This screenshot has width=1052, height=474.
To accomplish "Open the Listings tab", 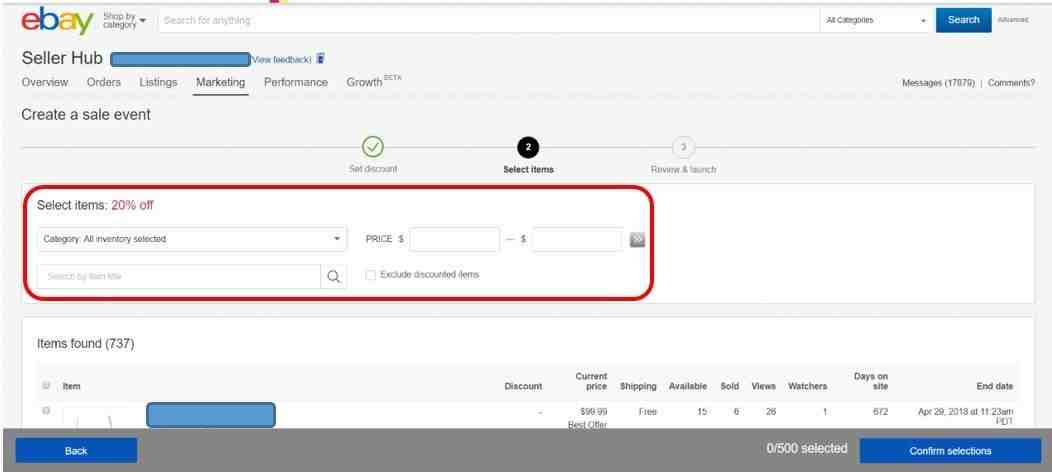I will click(158, 82).
